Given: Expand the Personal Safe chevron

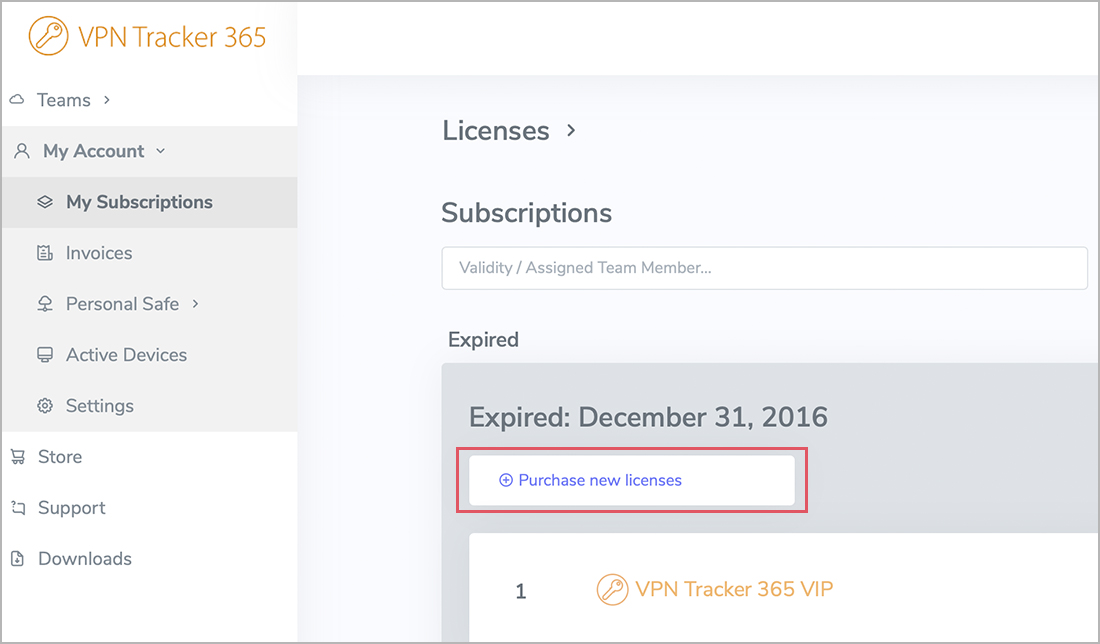Looking at the screenshot, I should [x=196, y=304].
